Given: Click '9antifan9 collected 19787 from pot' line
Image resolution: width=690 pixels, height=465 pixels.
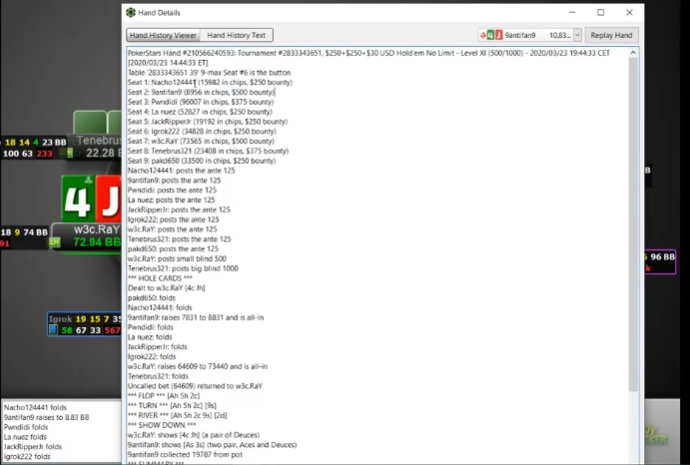Looking at the screenshot, I should 185,454.
